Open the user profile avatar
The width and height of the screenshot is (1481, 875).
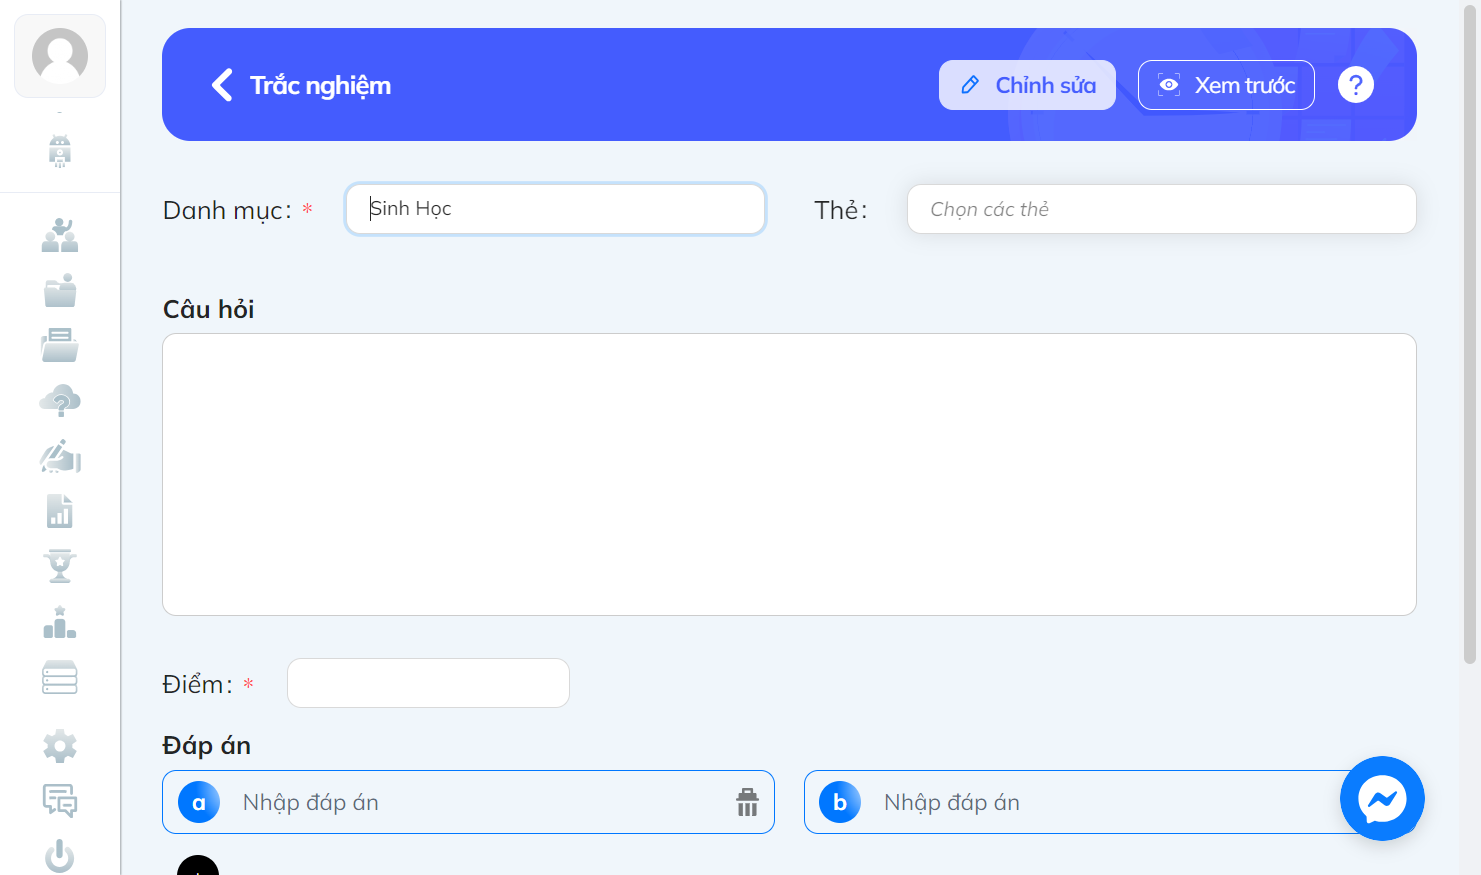pyautogui.click(x=60, y=56)
